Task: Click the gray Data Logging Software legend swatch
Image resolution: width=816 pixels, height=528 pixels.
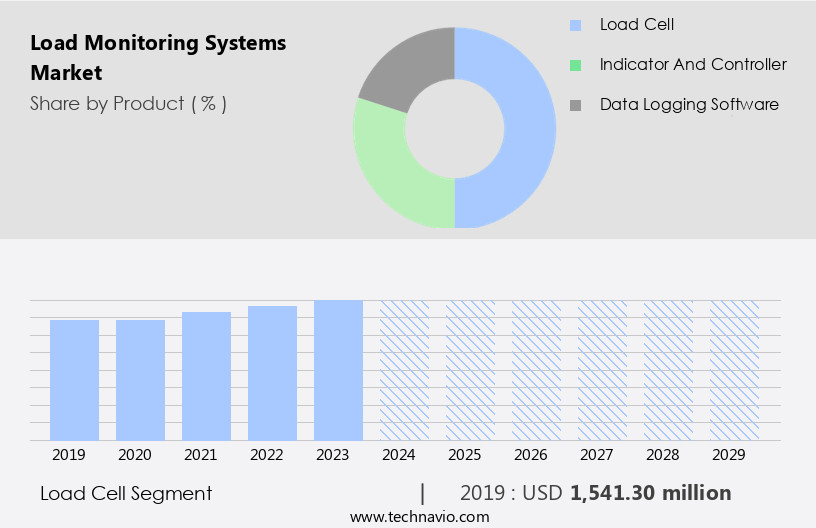Action: click(575, 105)
